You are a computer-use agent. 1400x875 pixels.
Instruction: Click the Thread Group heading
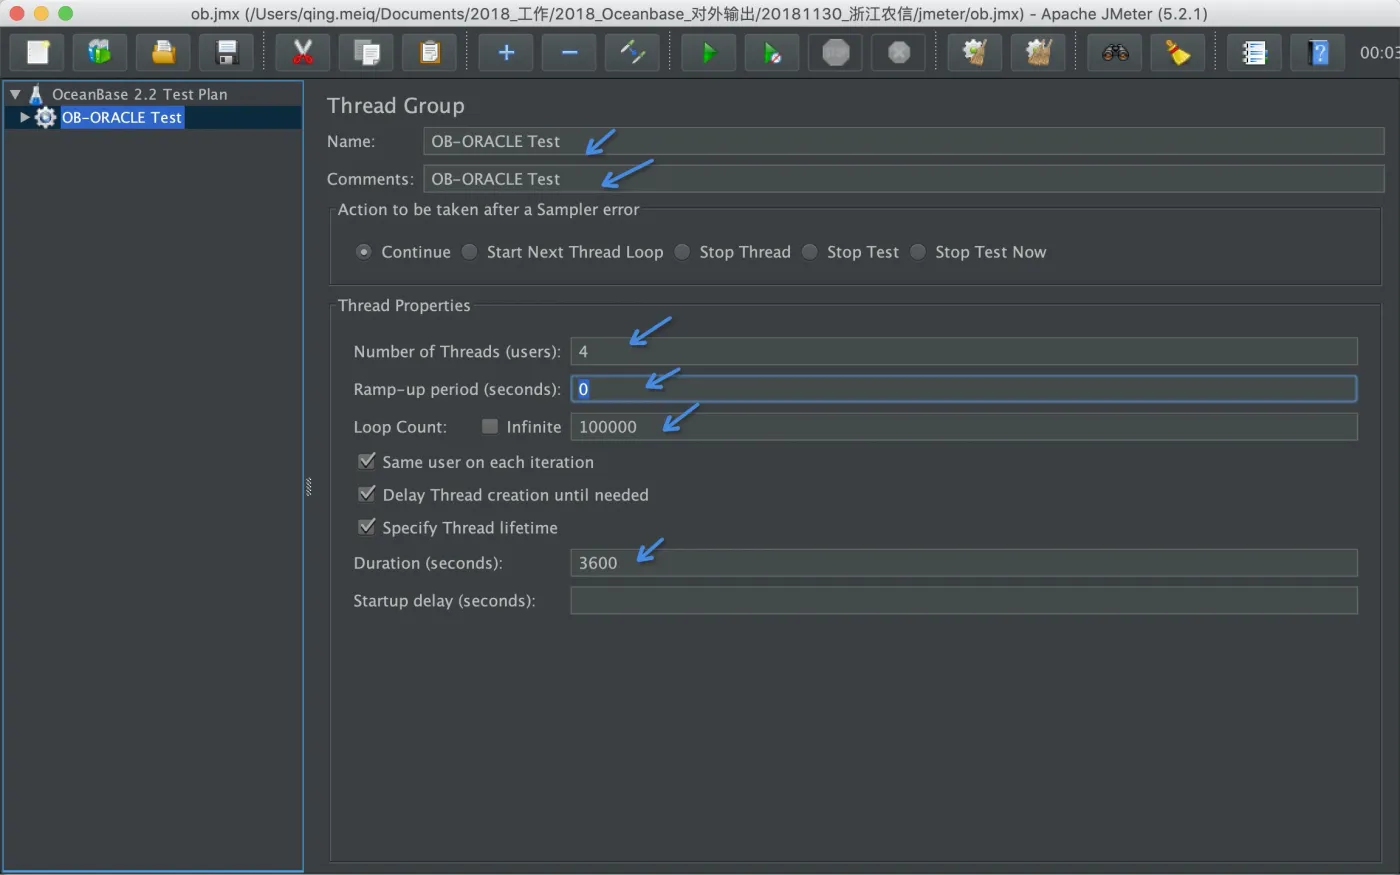click(x=396, y=106)
